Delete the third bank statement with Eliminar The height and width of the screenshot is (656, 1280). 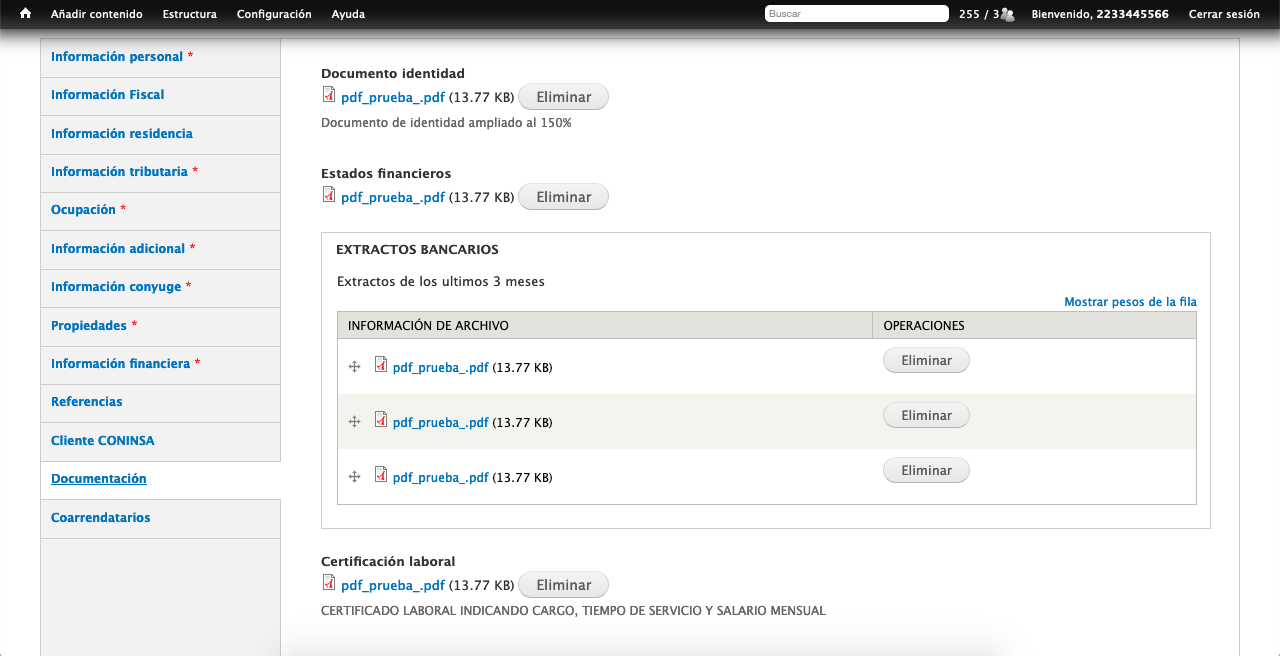(x=926, y=470)
